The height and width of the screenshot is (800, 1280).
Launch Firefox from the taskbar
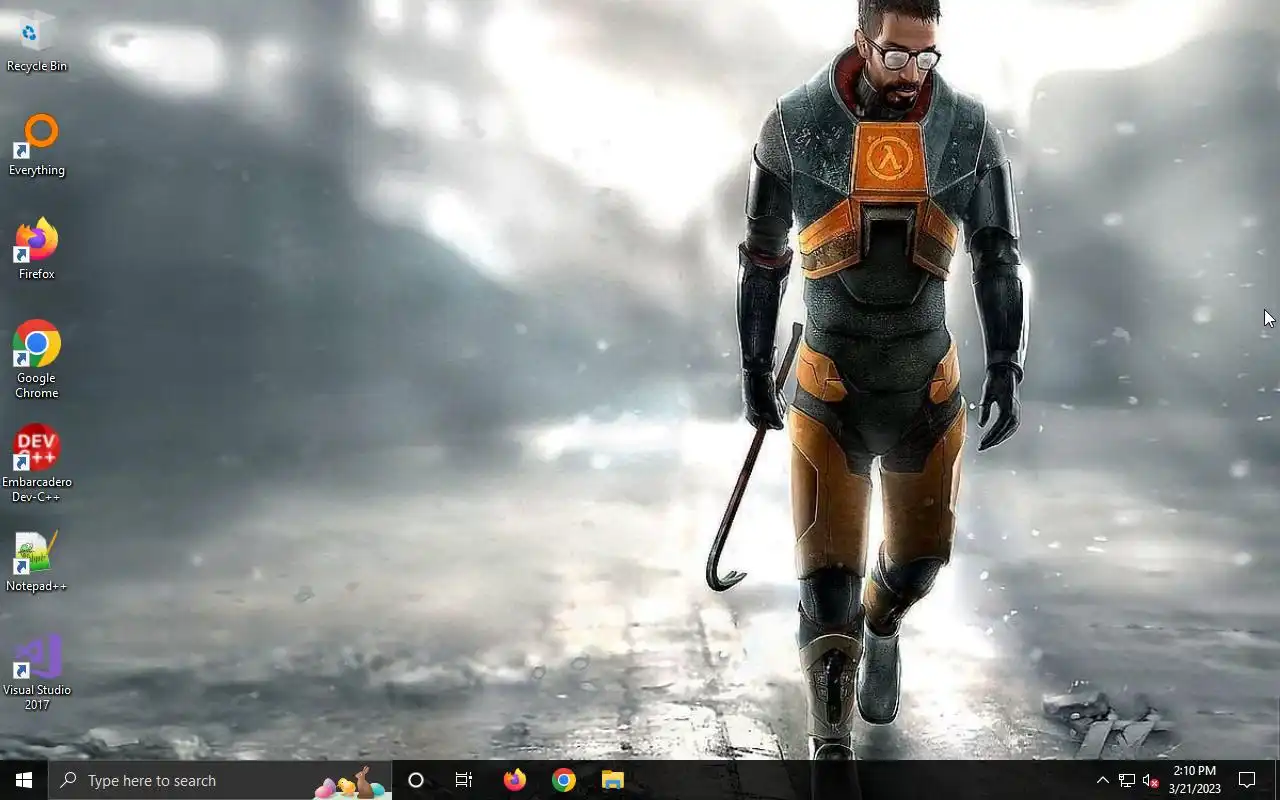(515, 780)
